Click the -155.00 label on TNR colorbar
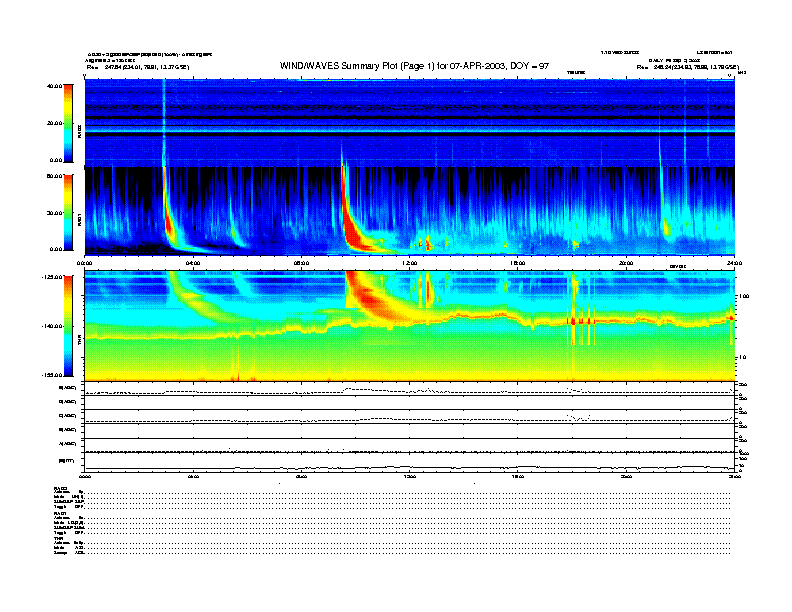 (53, 375)
